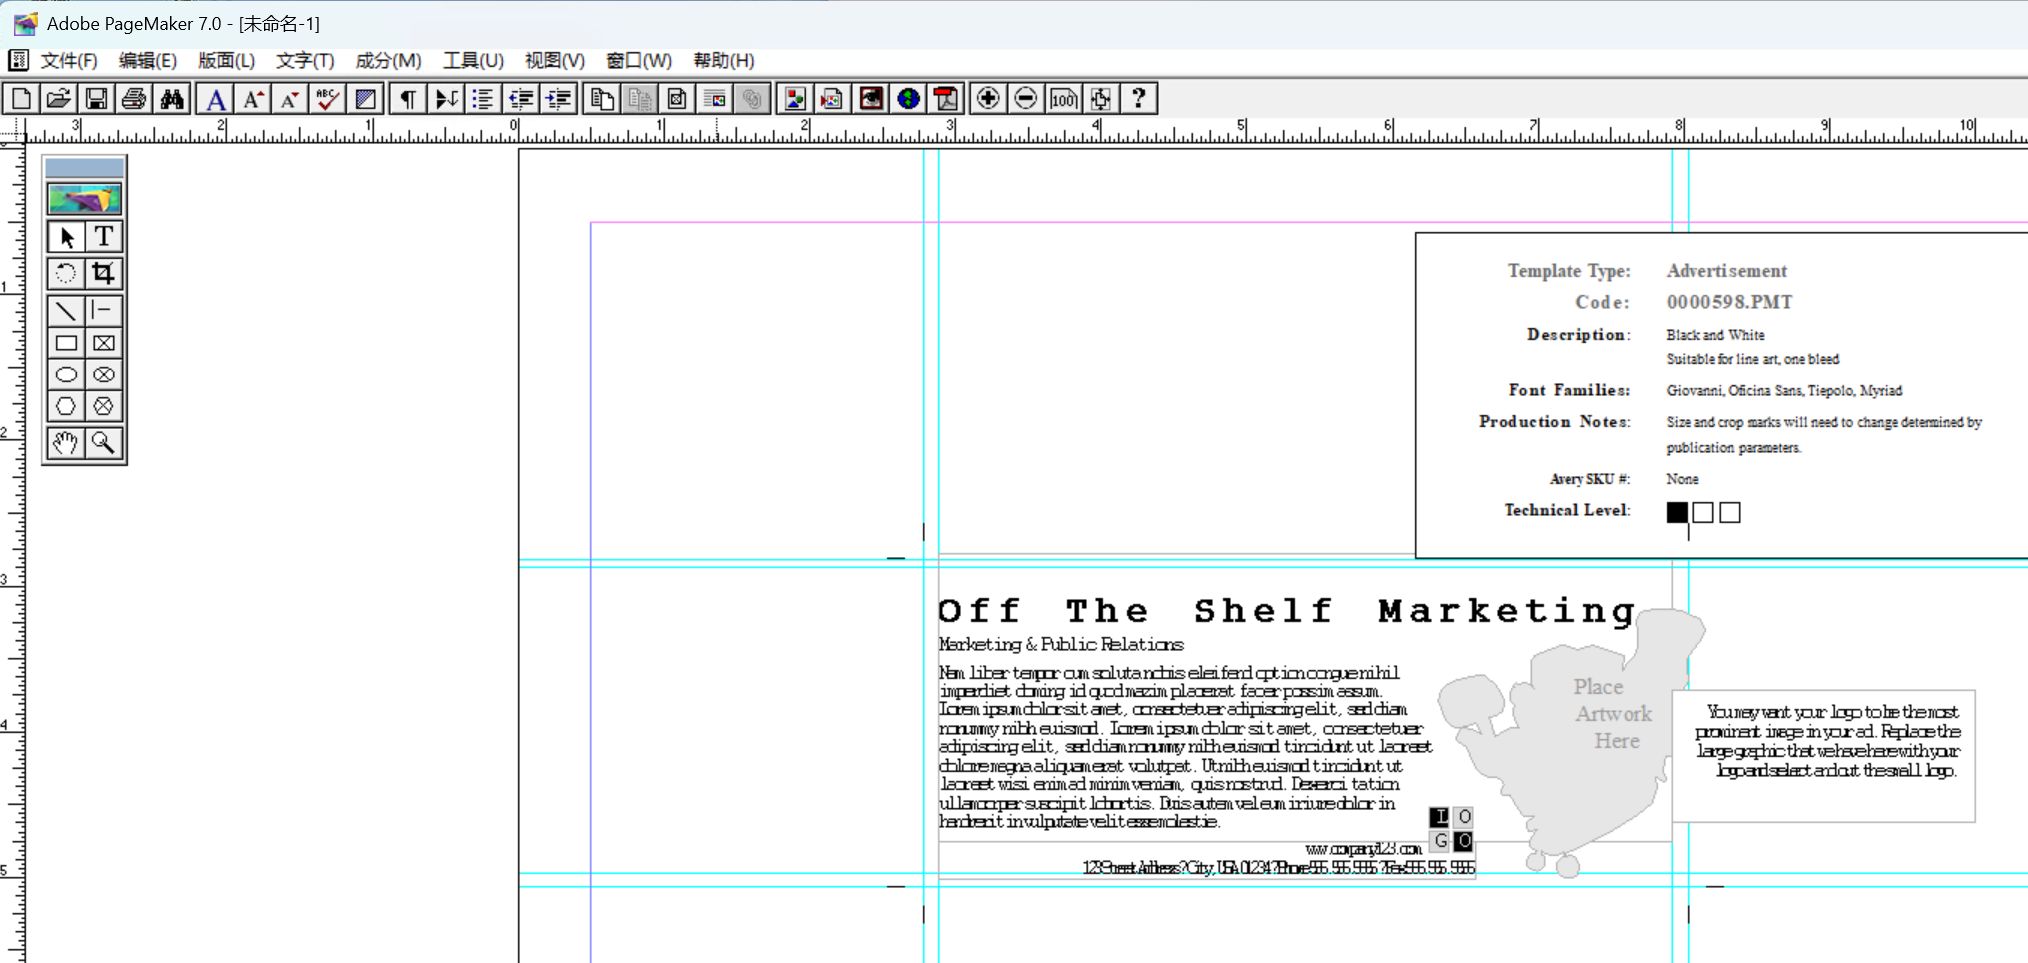The width and height of the screenshot is (2028, 963).
Task: Open the 文字(T) menu
Action: [305, 61]
